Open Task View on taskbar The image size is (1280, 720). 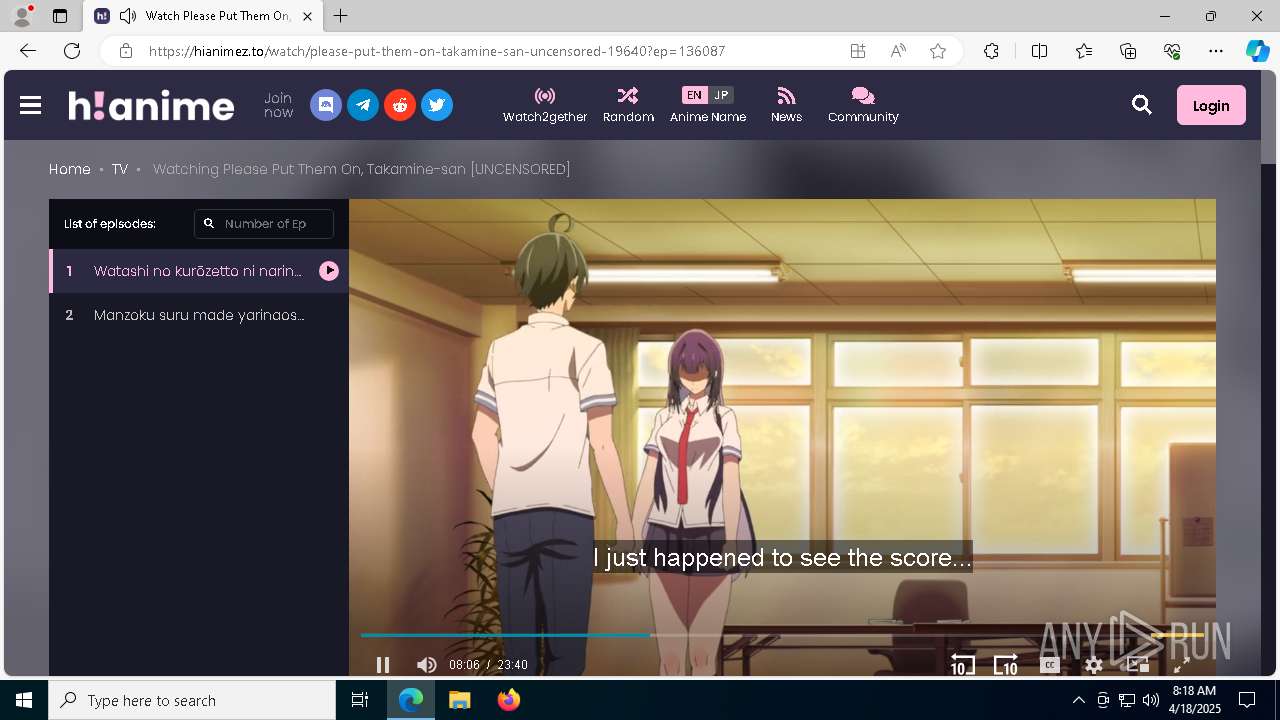[x=360, y=700]
